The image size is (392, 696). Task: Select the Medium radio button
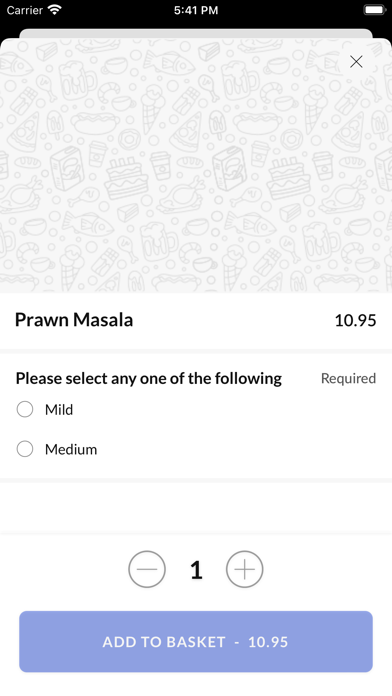[25, 449]
